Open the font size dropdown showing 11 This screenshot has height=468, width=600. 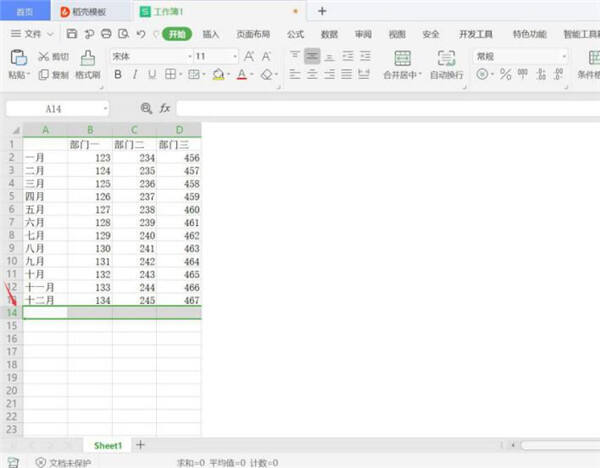pyautogui.click(x=235, y=57)
